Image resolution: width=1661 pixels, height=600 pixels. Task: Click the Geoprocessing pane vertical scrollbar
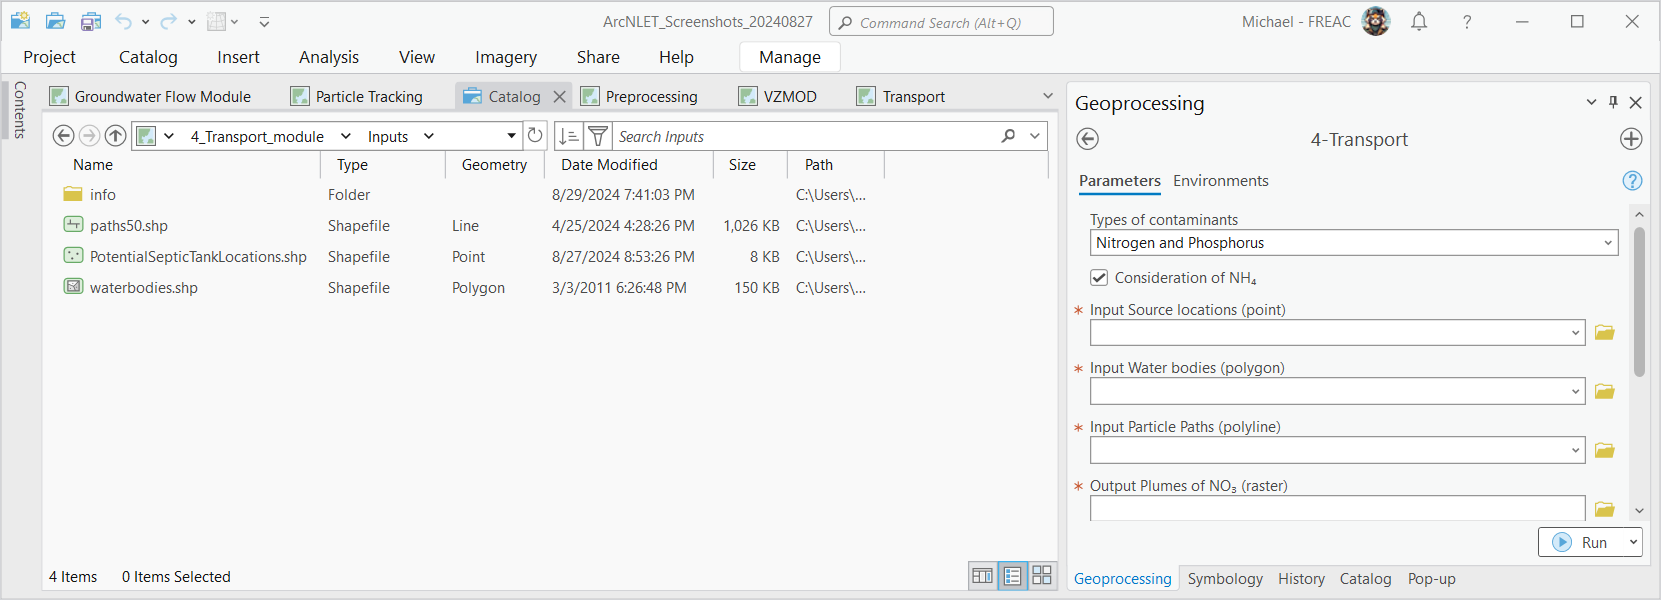click(1639, 302)
